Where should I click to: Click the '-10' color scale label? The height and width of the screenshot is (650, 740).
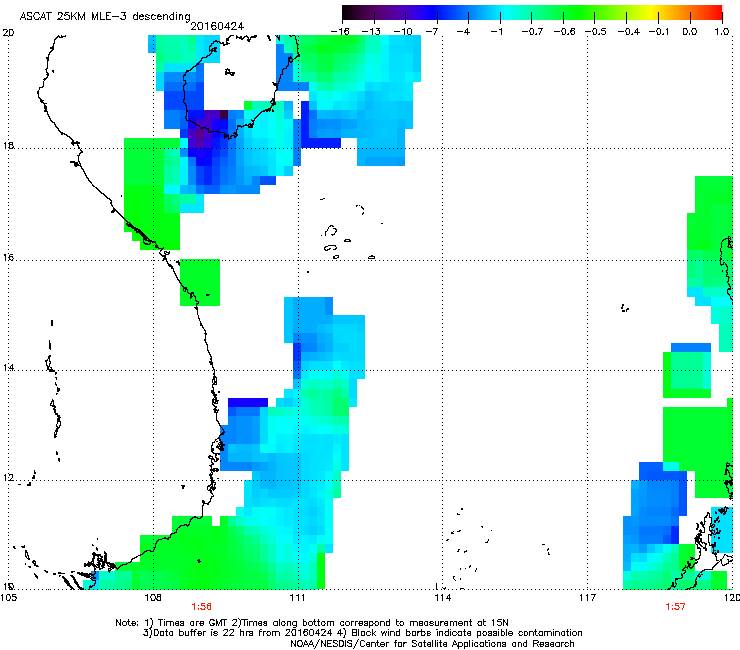pos(403,32)
